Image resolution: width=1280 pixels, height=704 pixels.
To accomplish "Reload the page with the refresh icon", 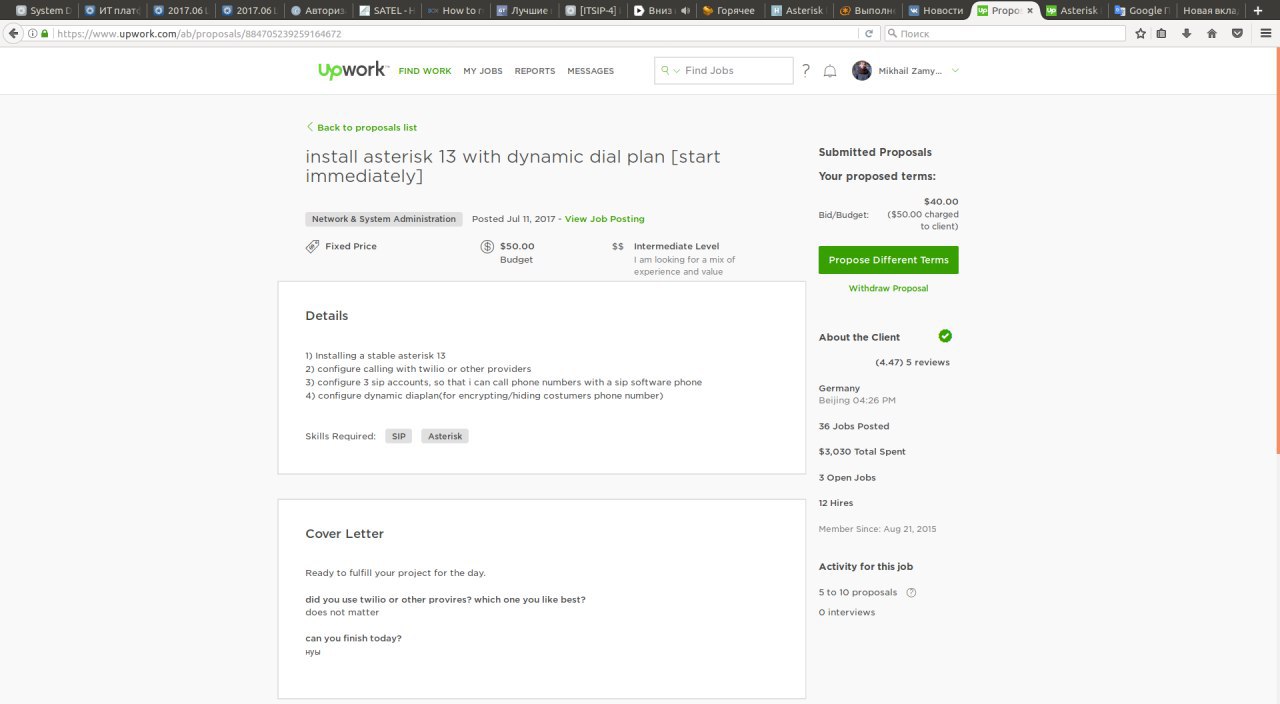I will pyautogui.click(x=869, y=33).
